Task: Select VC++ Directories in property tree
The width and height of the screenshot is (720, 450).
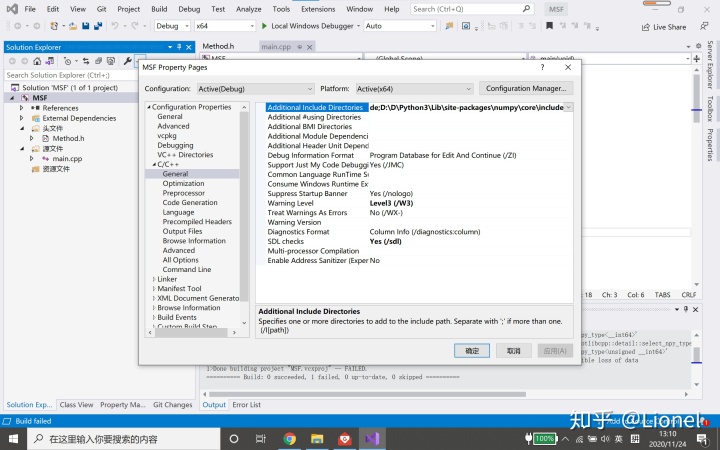Action: click(185, 155)
